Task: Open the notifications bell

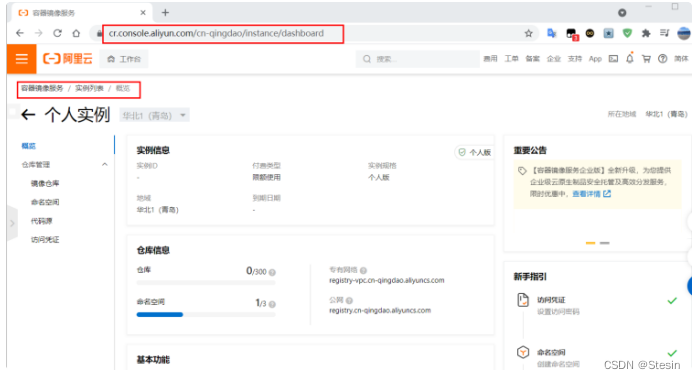Action: point(630,58)
